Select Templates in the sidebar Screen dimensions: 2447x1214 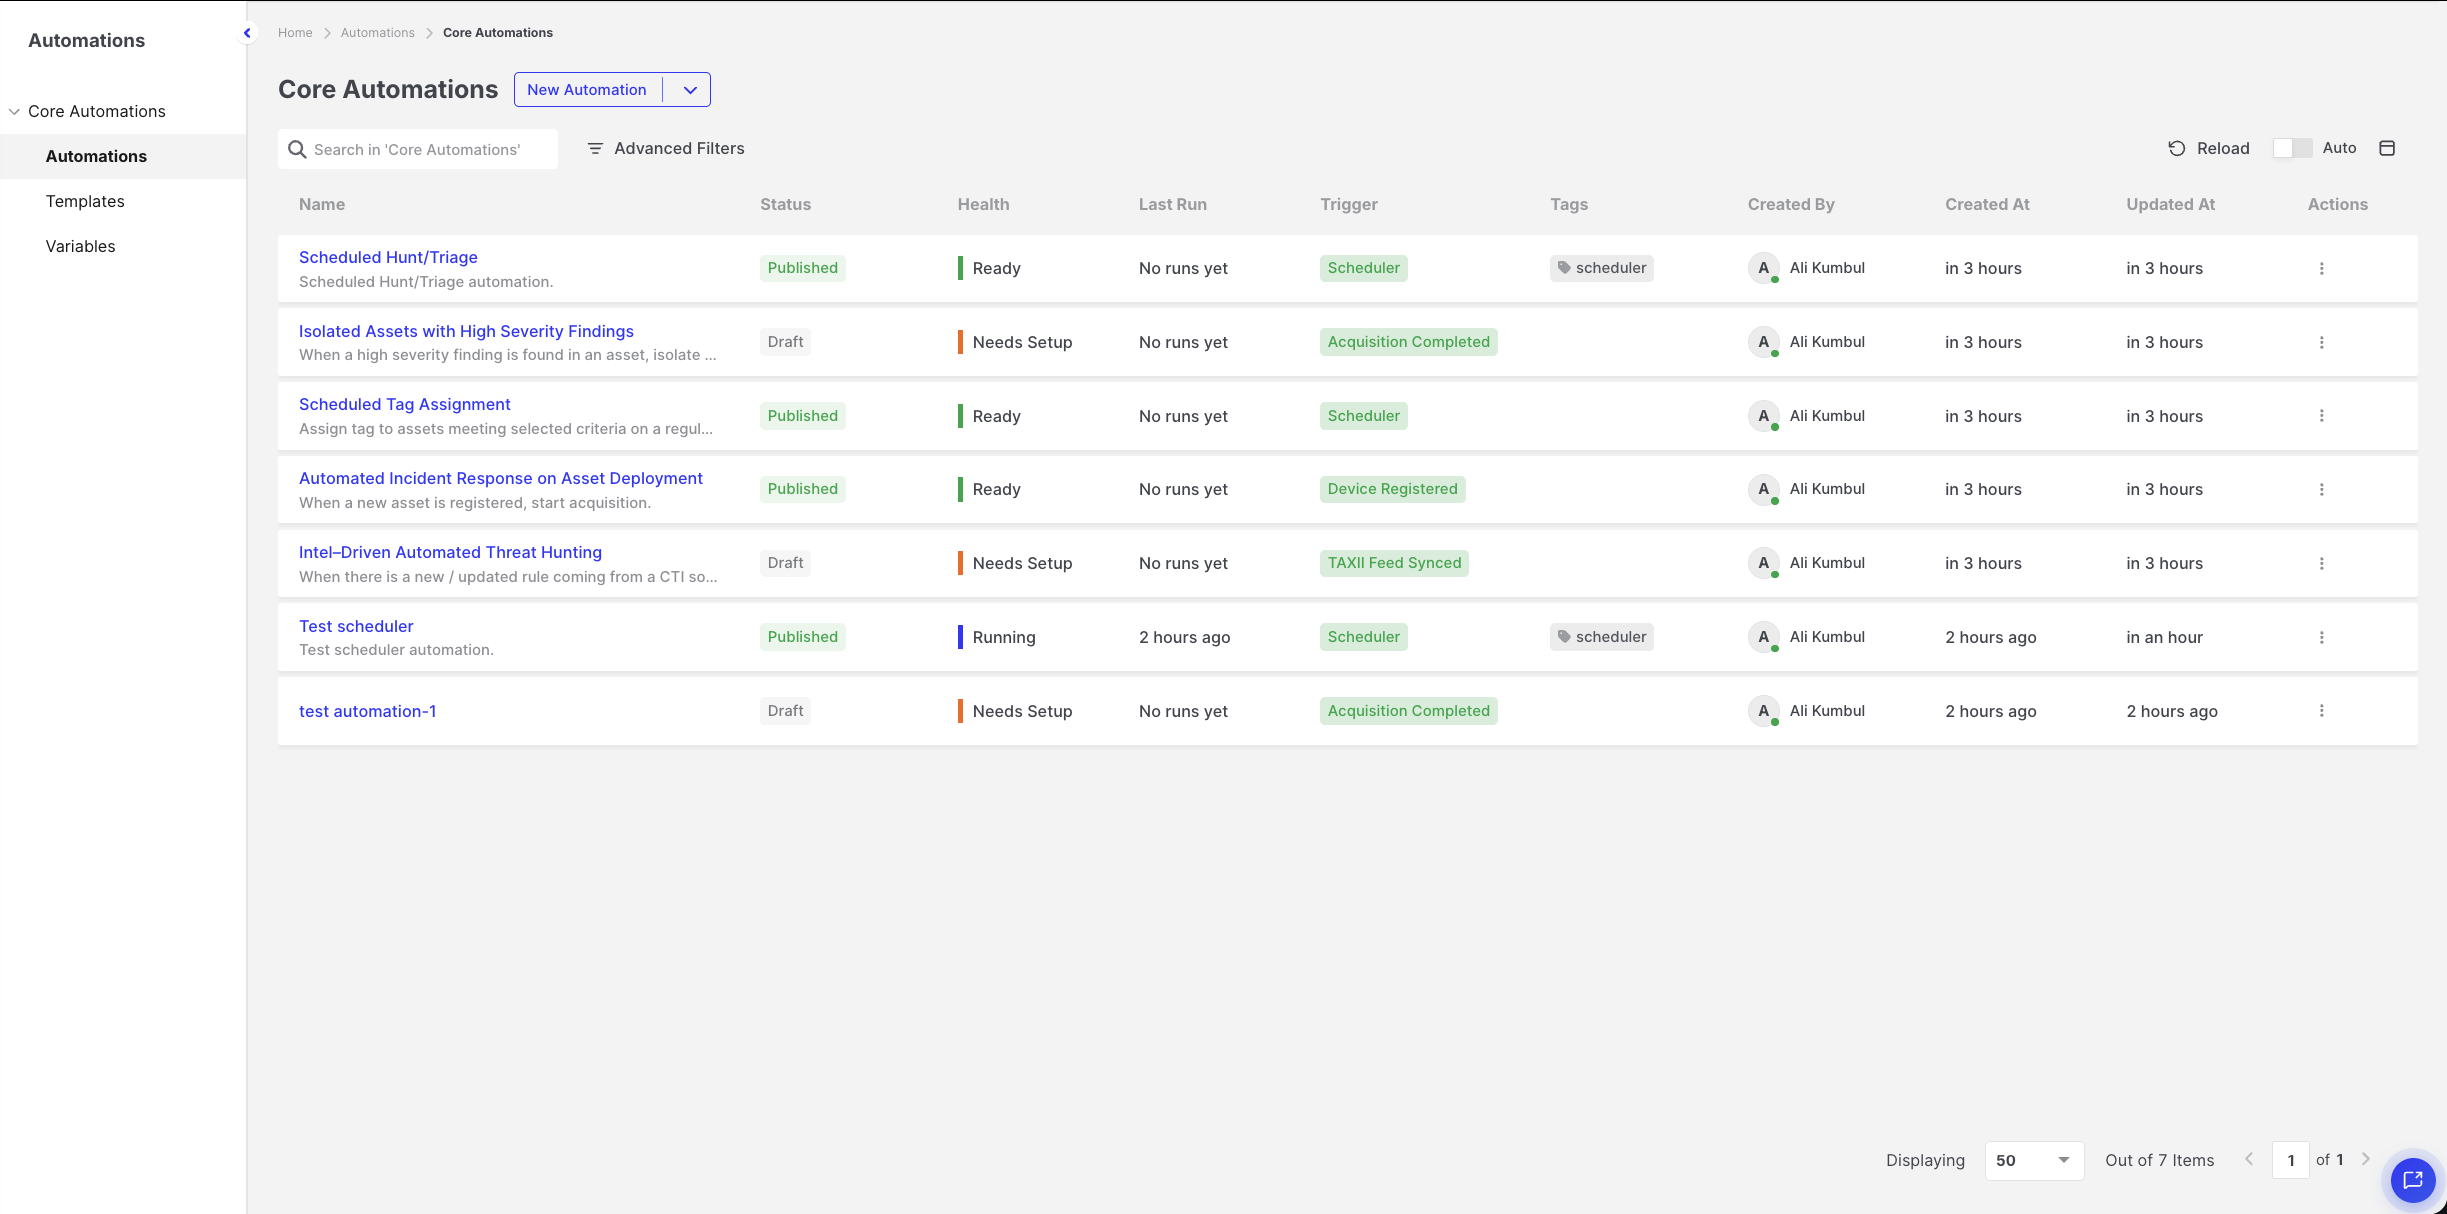pos(85,201)
